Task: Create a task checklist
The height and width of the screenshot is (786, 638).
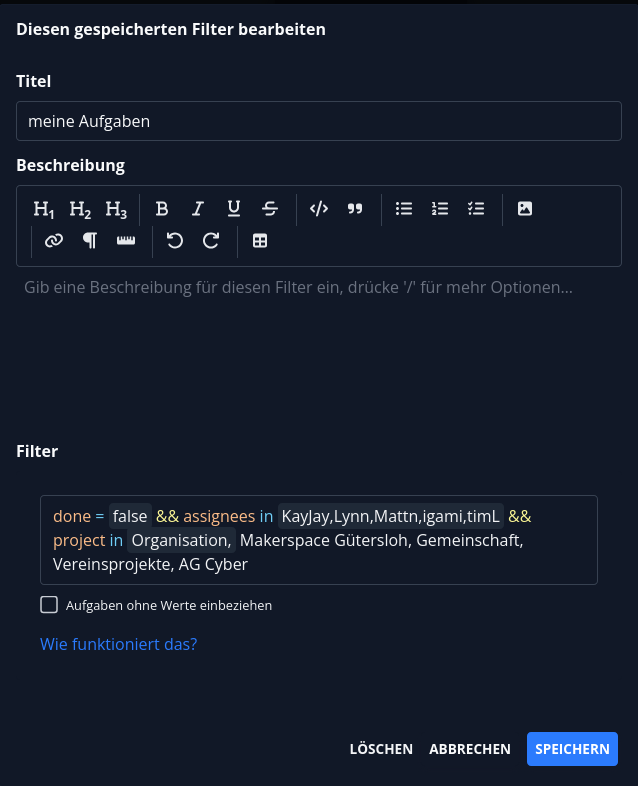Action: pyautogui.click(x=476, y=209)
